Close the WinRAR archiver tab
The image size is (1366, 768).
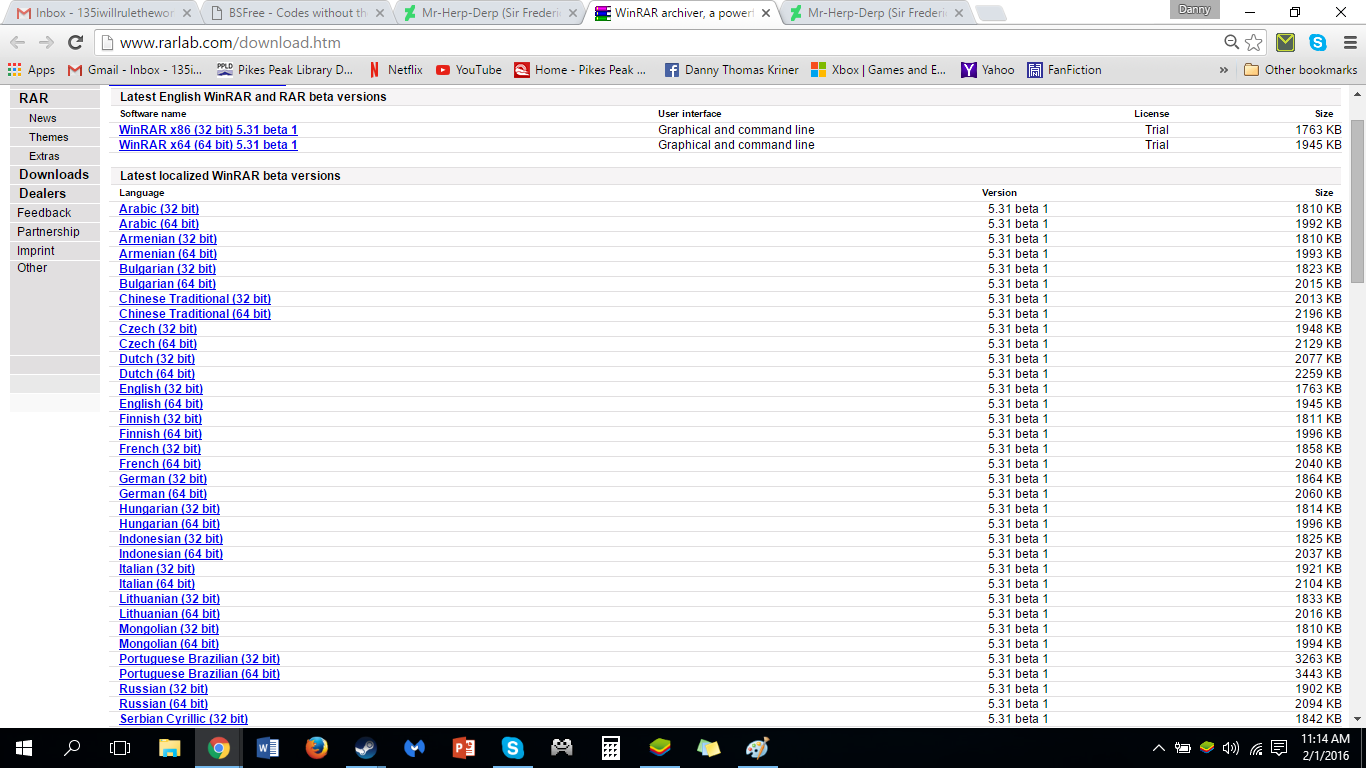[x=765, y=13]
